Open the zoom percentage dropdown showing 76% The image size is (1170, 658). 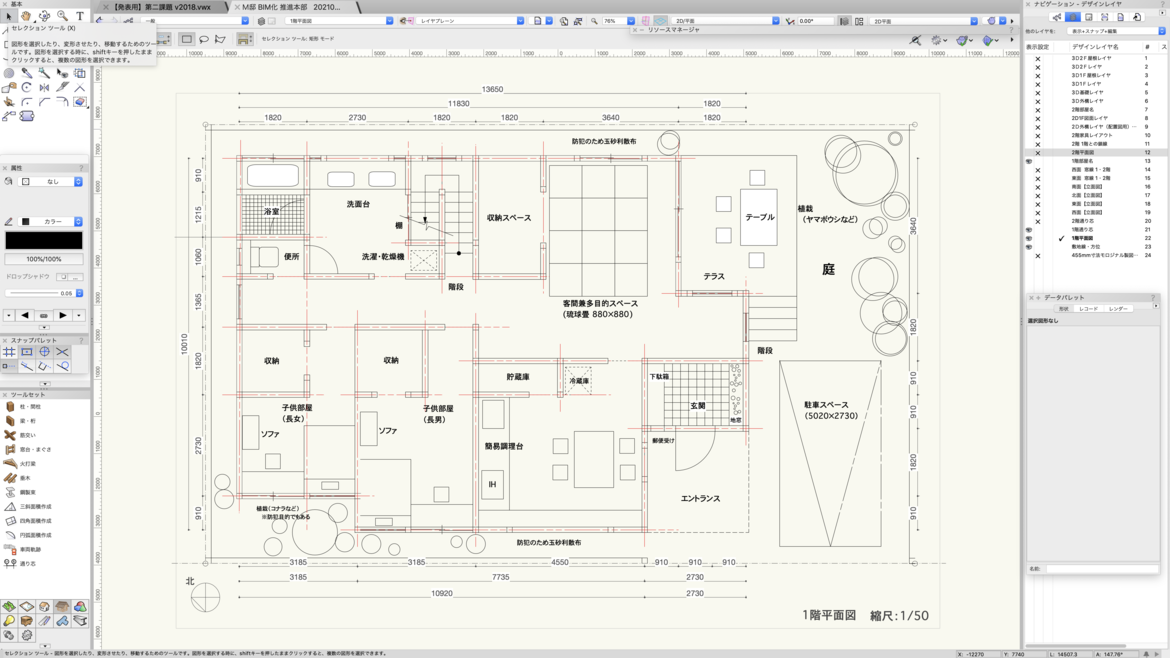point(631,19)
